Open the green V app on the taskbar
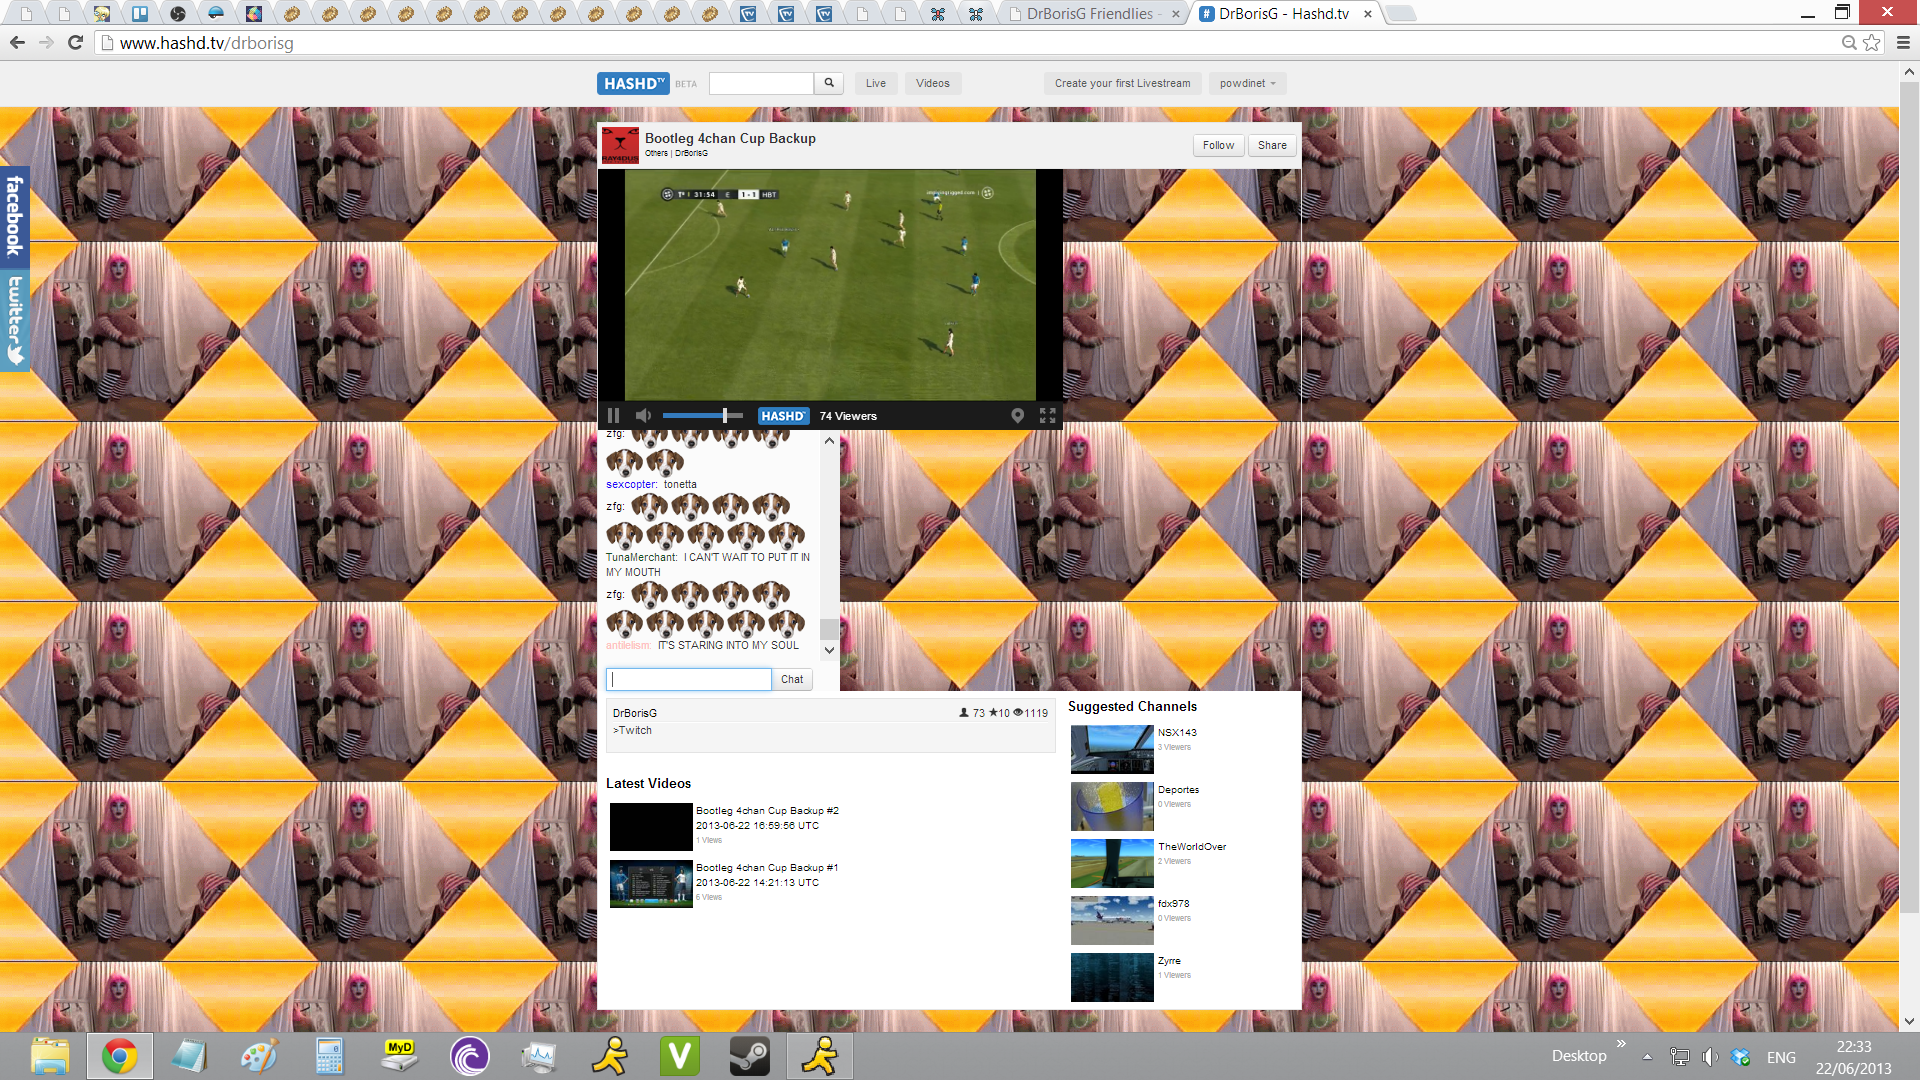The image size is (1920, 1080). click(679, 1056)
